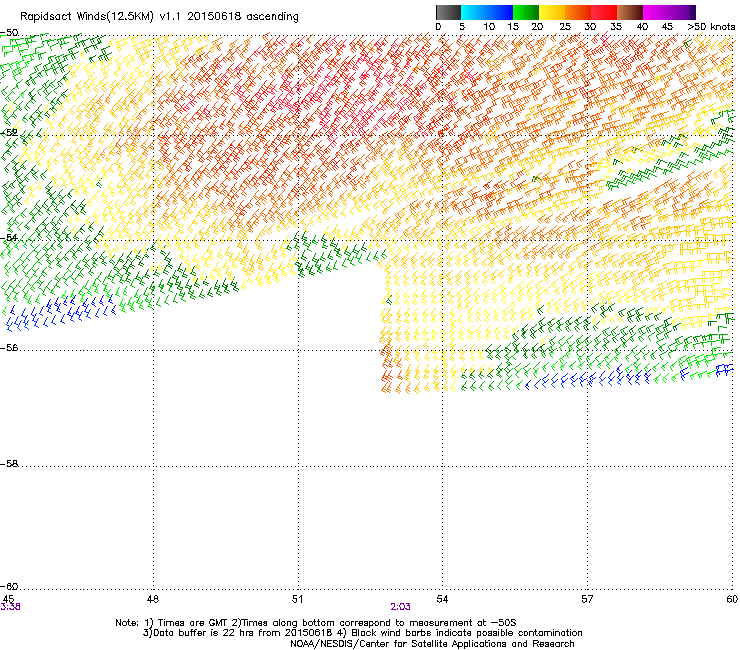Click the brown 35-40 knots color segment
This screenshot has width=740, height=650.
[x=630, y=12]
